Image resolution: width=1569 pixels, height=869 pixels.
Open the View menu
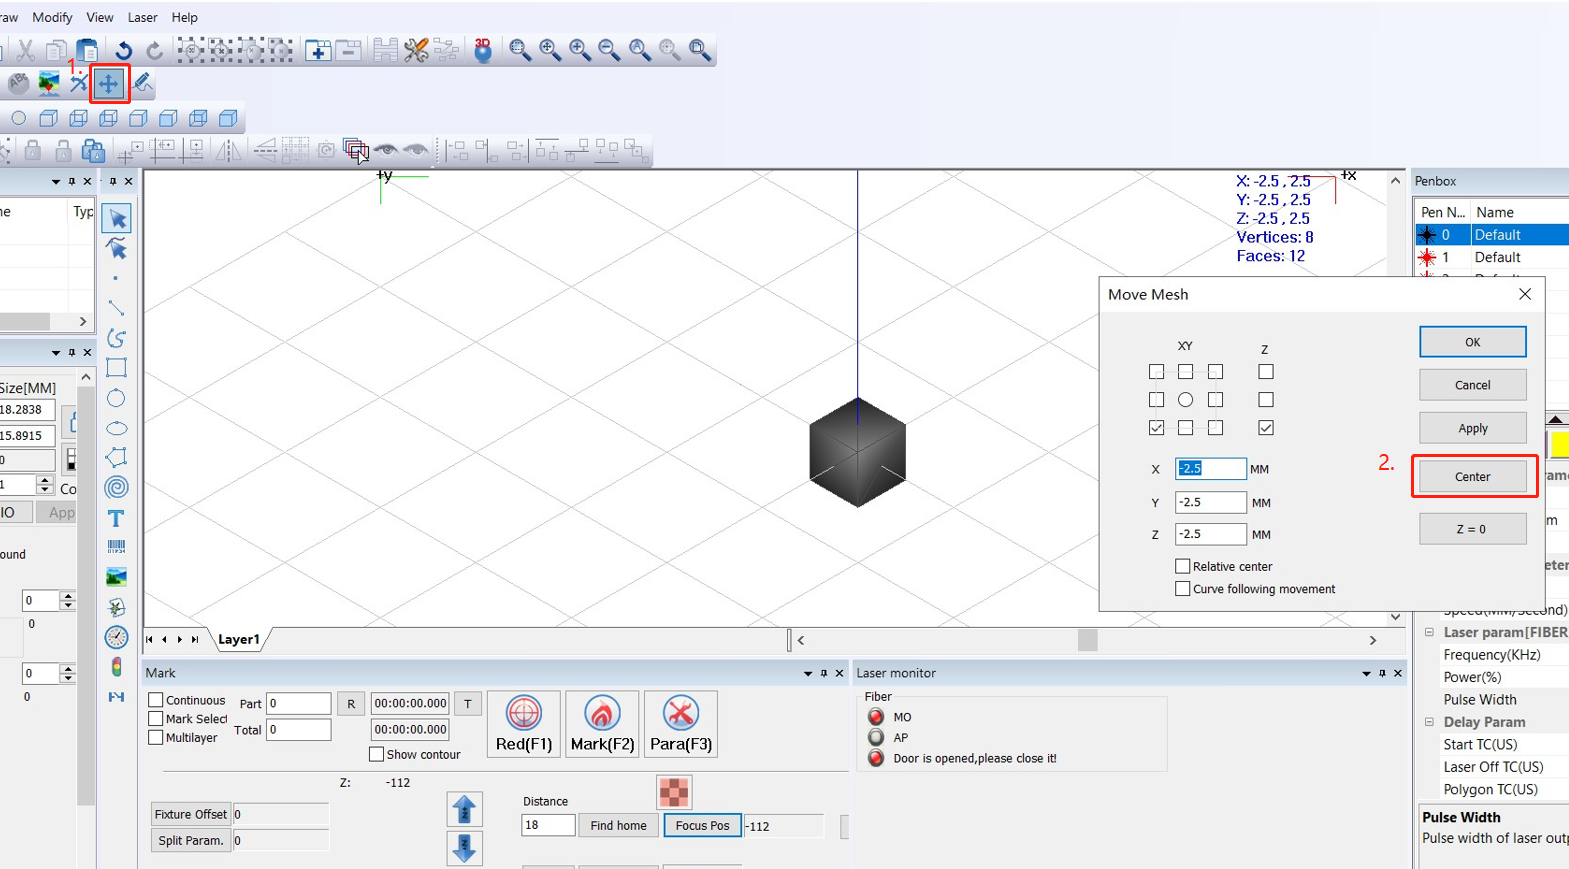(x=100, y=17)
